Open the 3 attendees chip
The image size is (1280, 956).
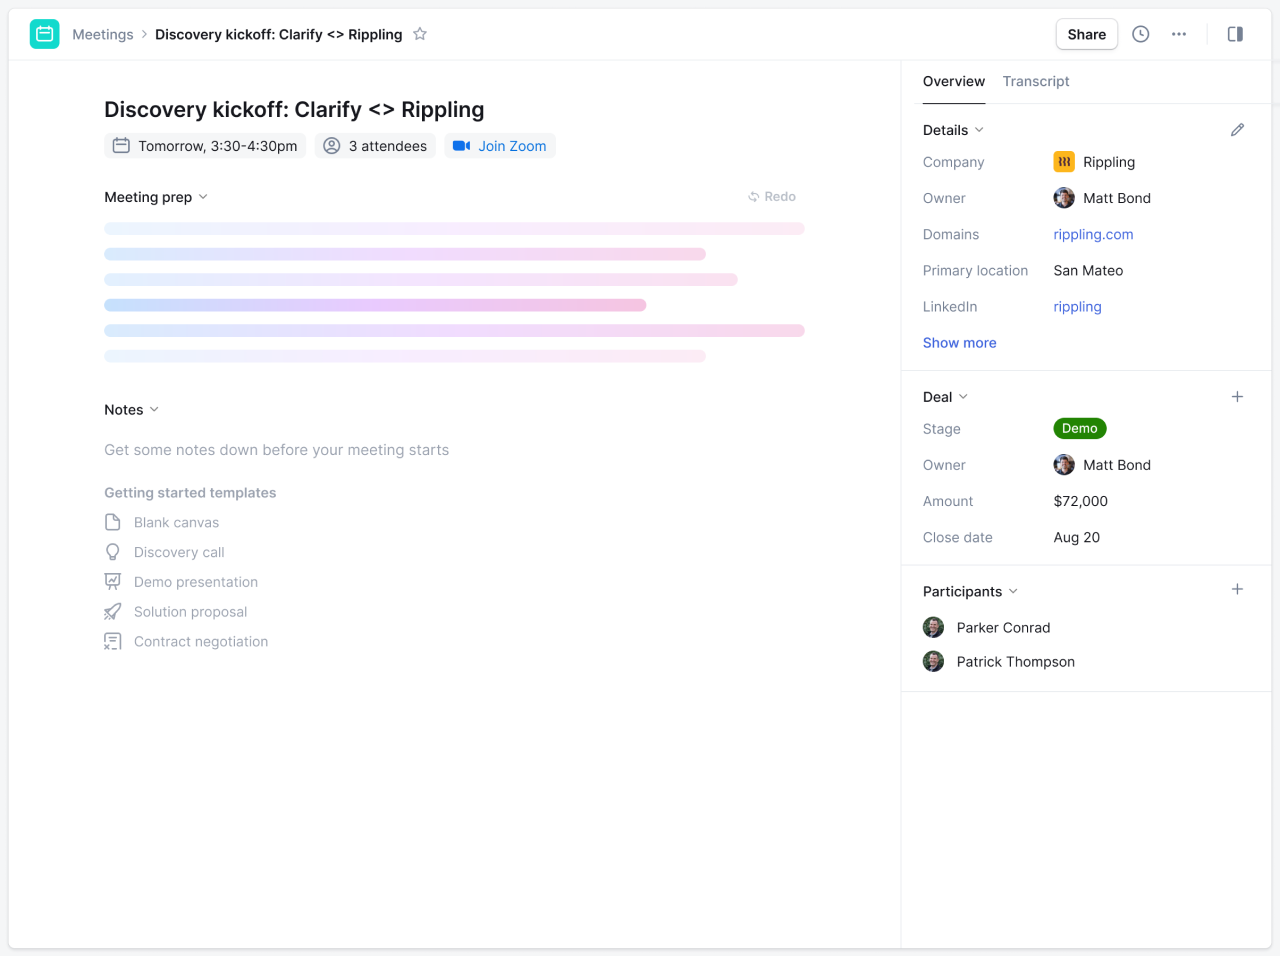pyautogui.click(x=376, y=146)
